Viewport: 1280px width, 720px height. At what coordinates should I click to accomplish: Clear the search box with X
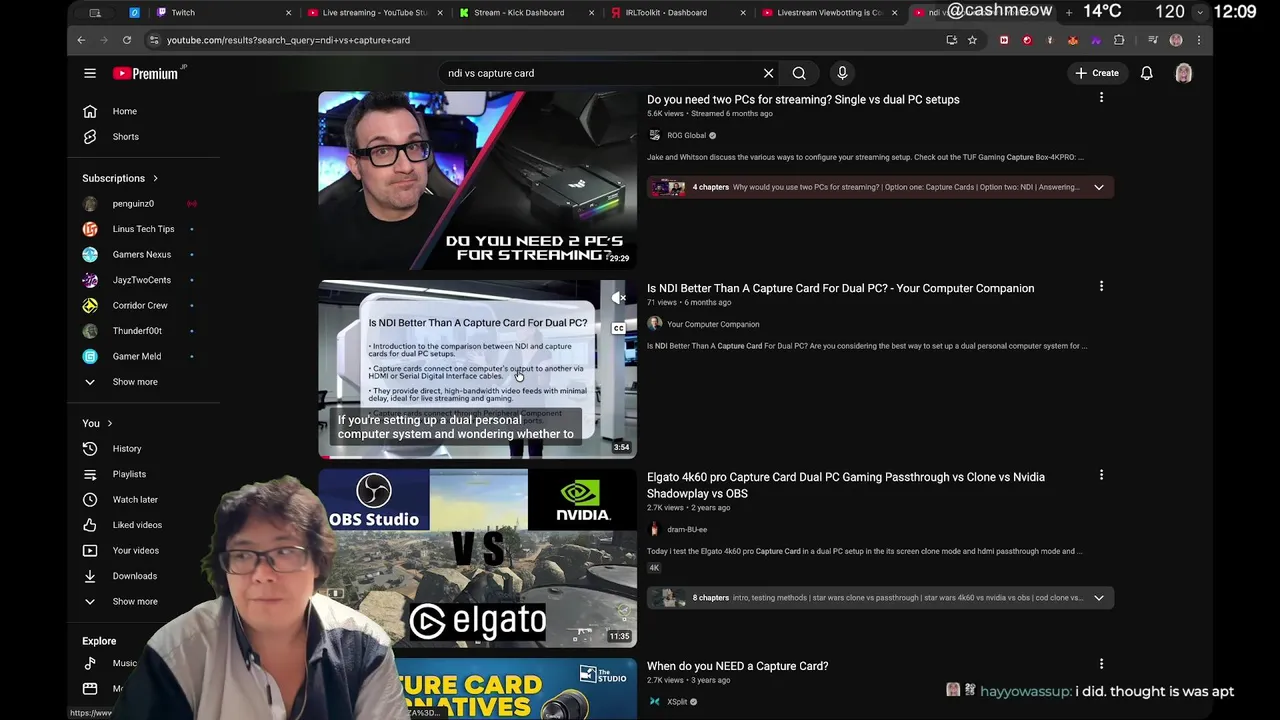click(x=768, y=73)
